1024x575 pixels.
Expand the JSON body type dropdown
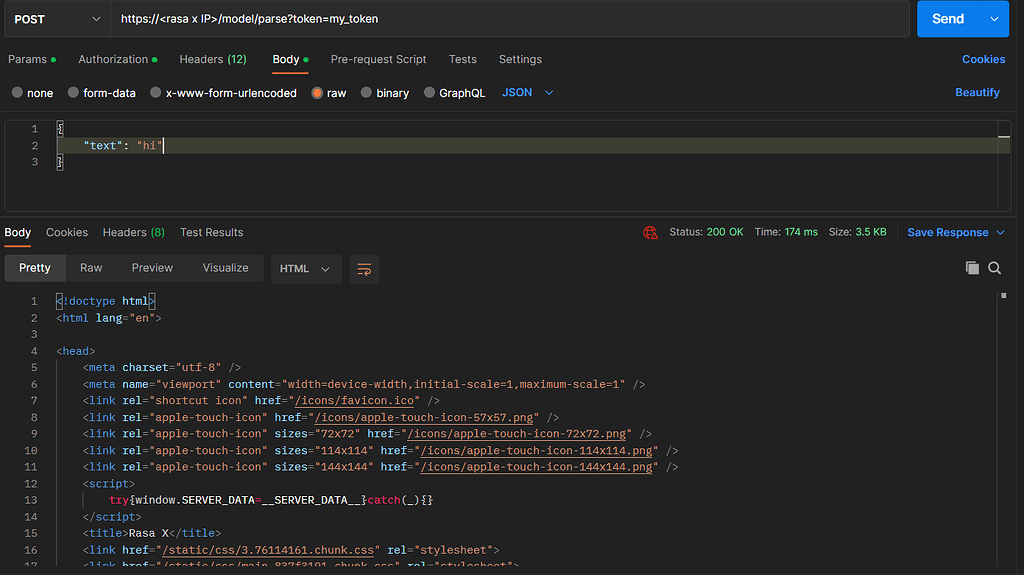[528, 93]
